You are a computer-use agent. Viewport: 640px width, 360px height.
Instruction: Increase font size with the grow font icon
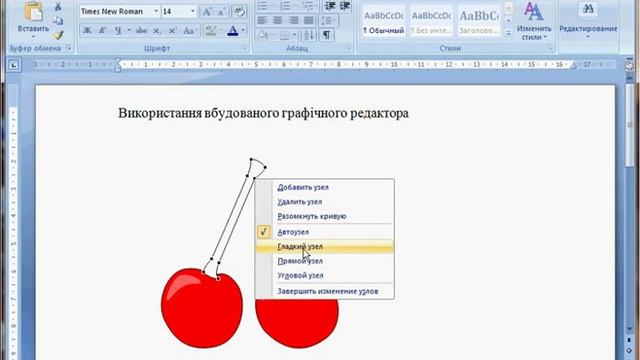coord(207,11)
